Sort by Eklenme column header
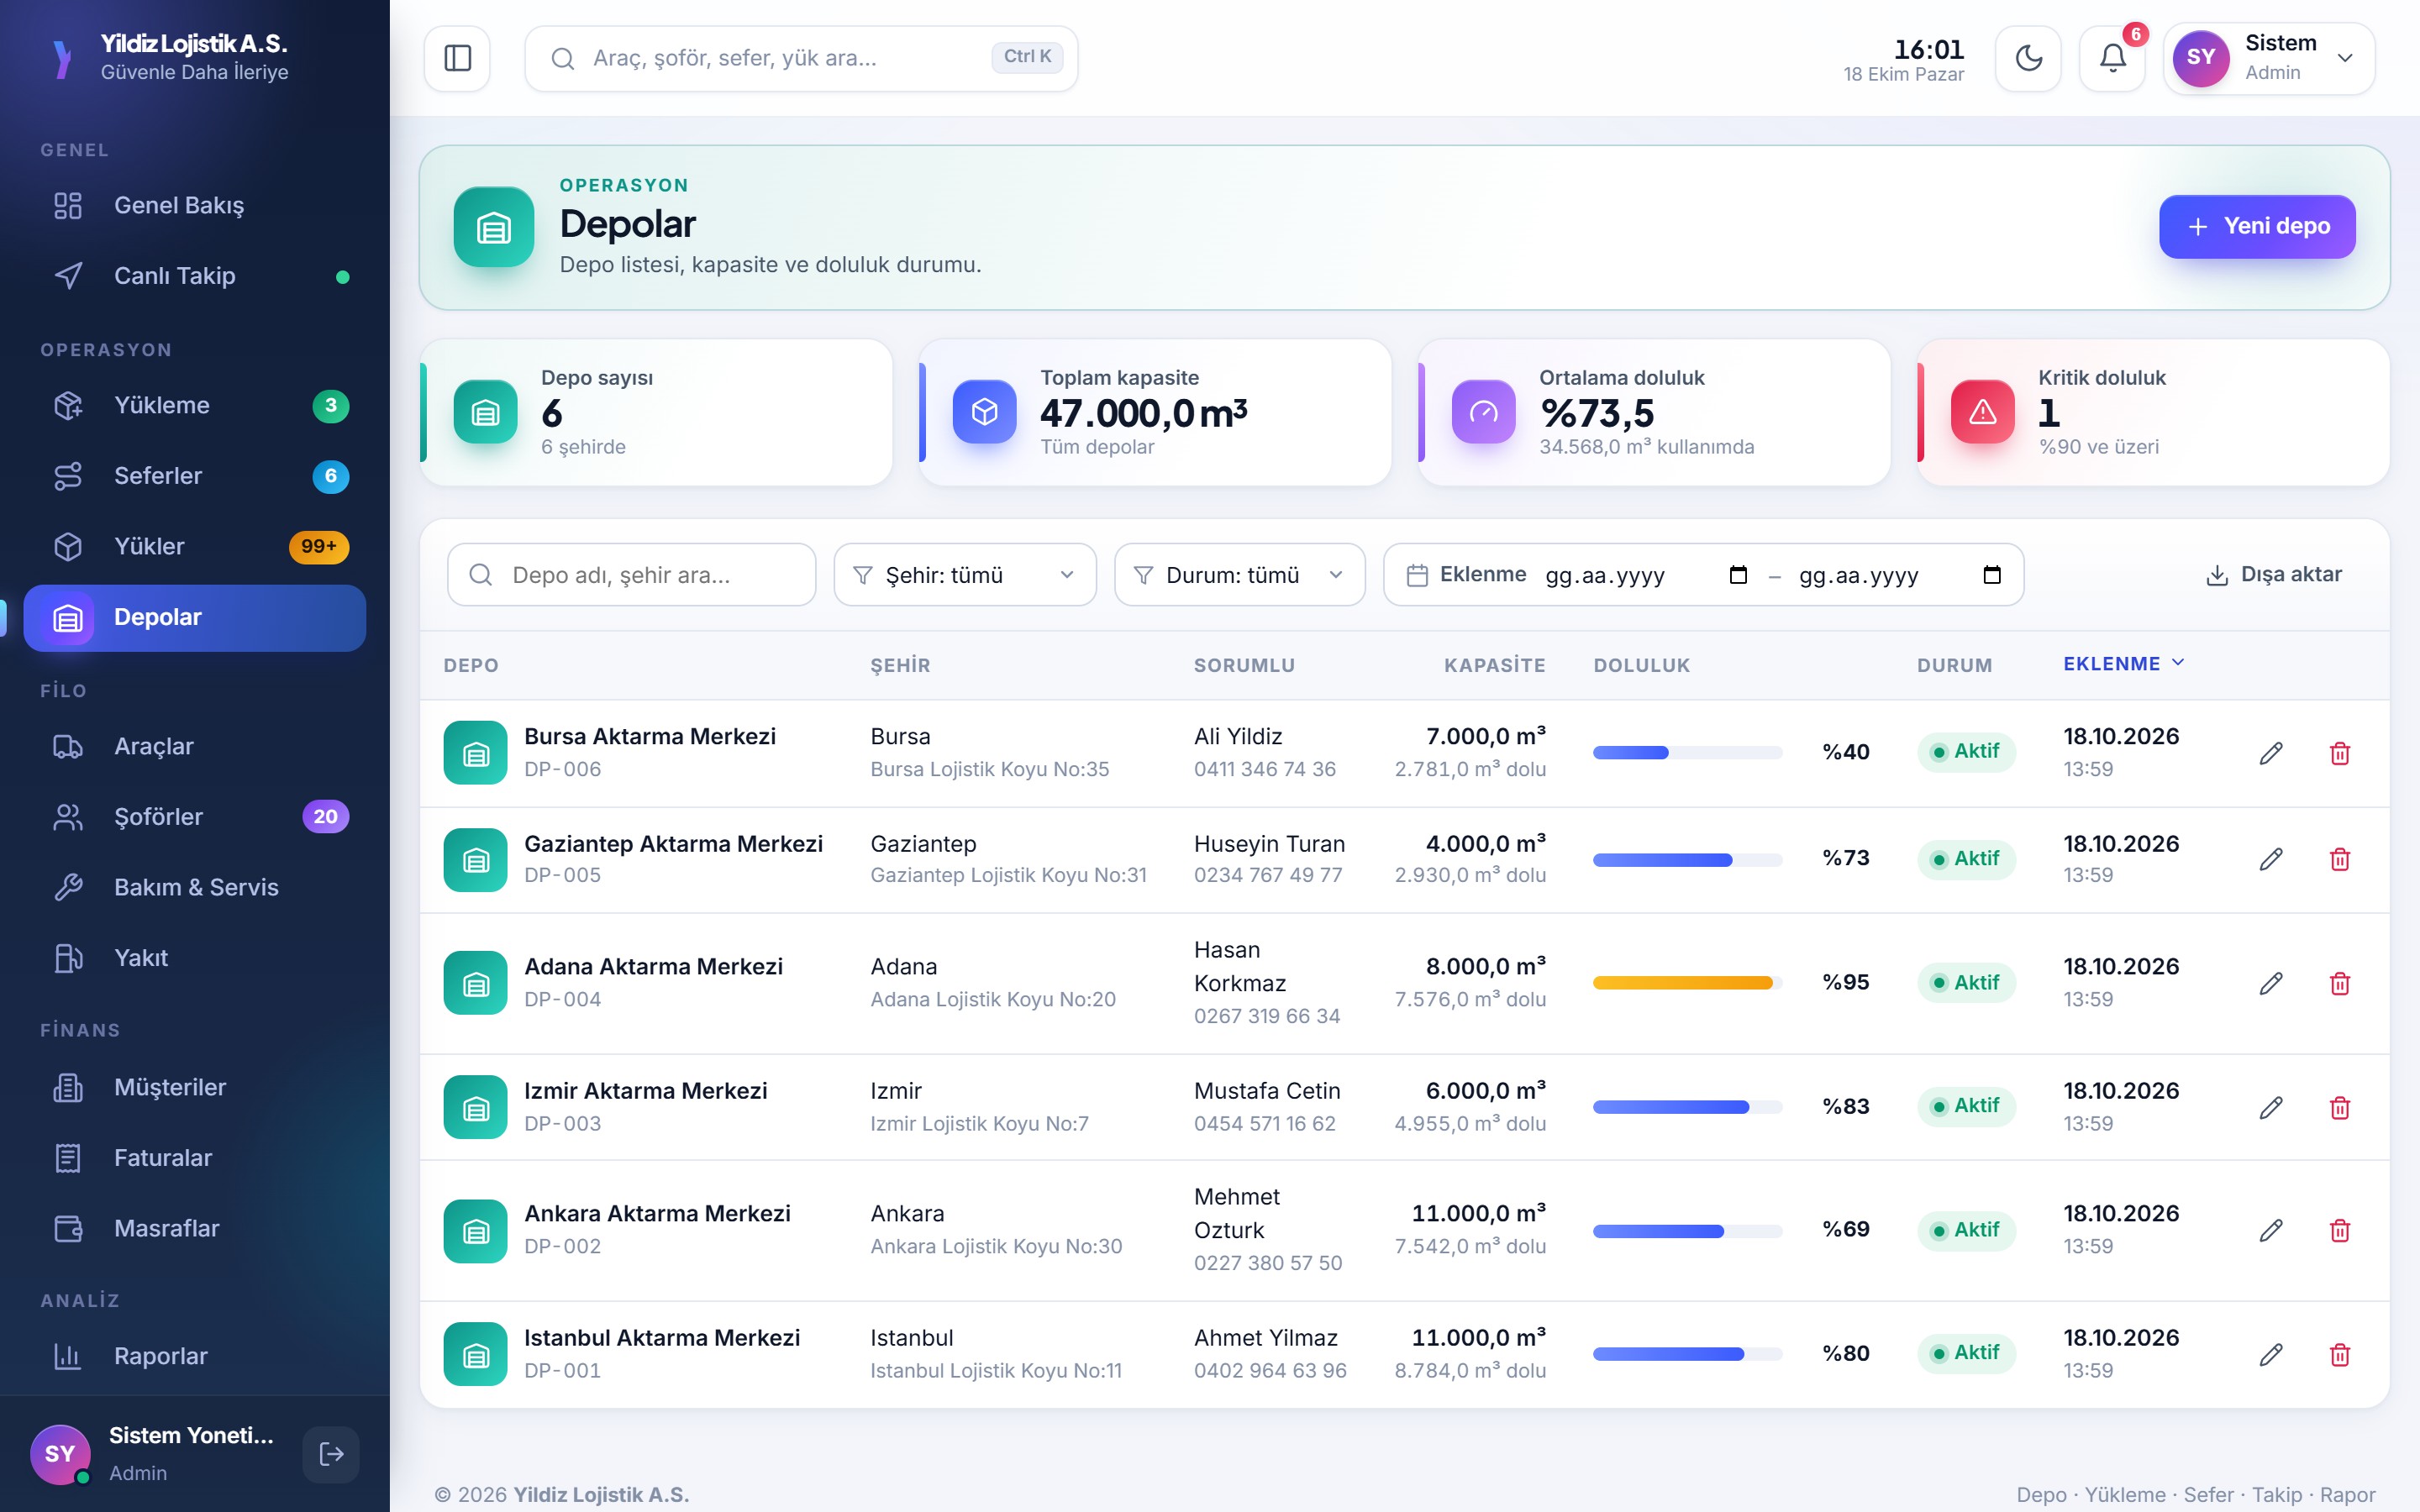Screen dimensions: 2420x1512 2124,664
